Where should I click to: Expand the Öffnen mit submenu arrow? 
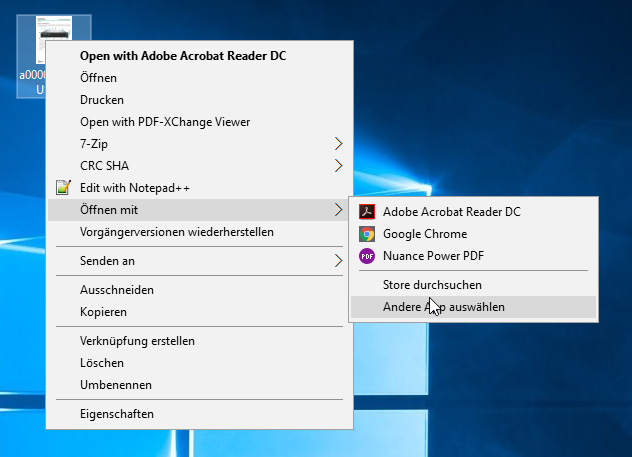[x=338, y=210]
